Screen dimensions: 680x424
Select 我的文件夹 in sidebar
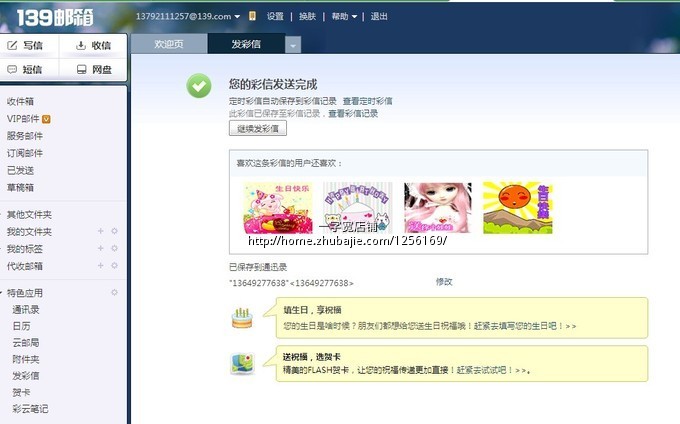[x=29, y=232]
